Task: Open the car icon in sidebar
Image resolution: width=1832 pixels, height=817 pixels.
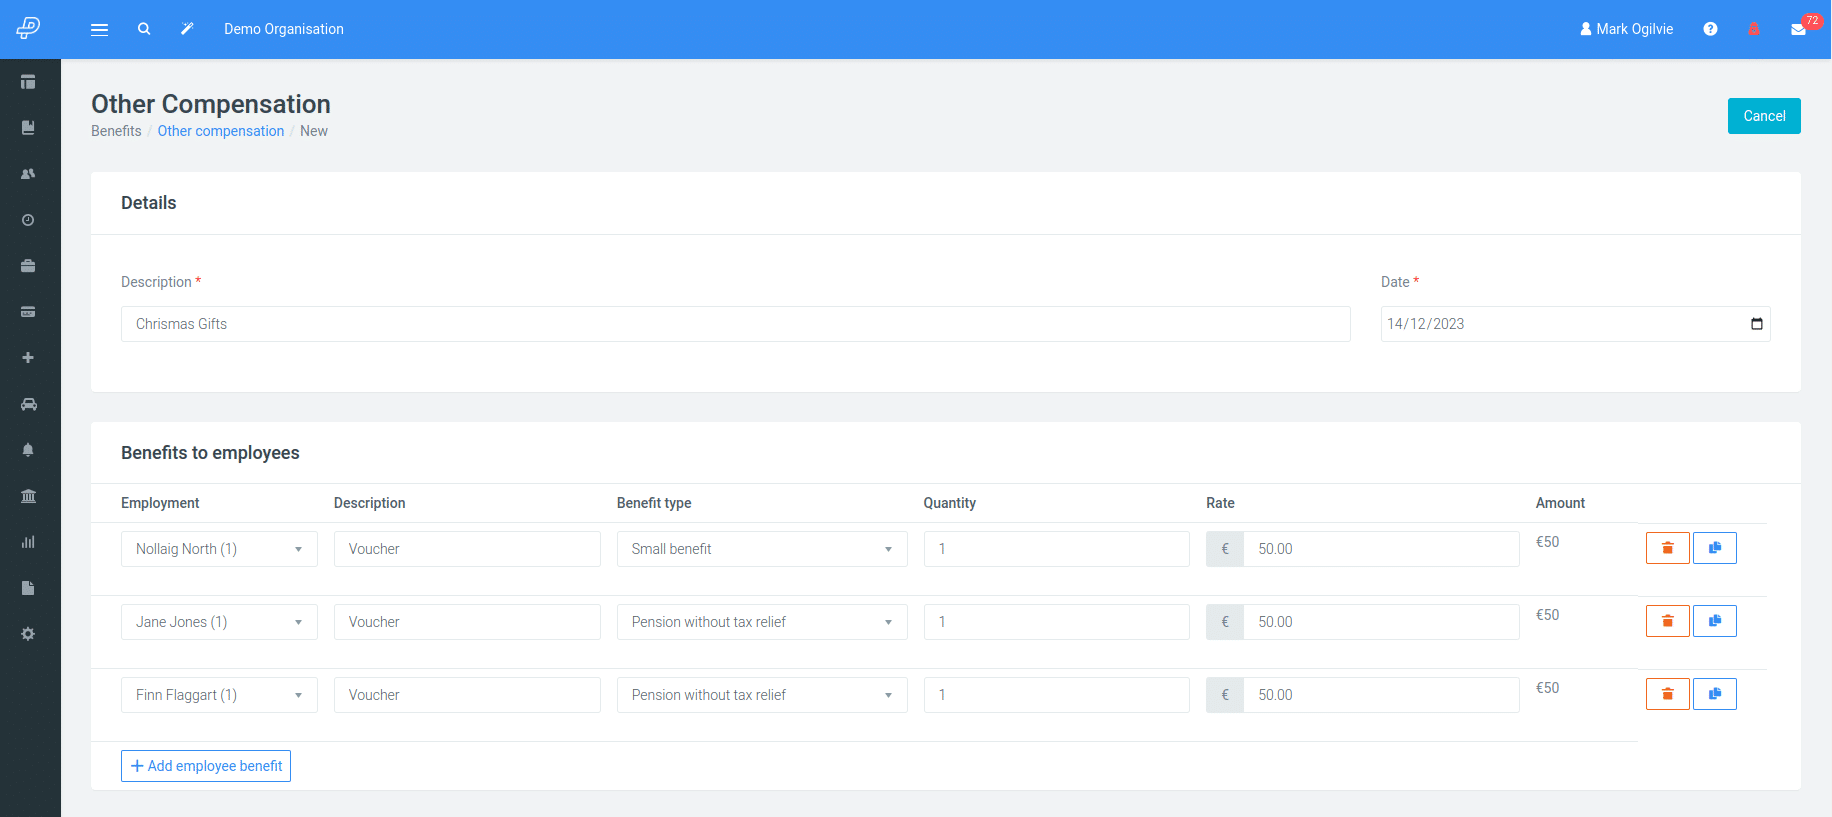Action: click(28, 404)
